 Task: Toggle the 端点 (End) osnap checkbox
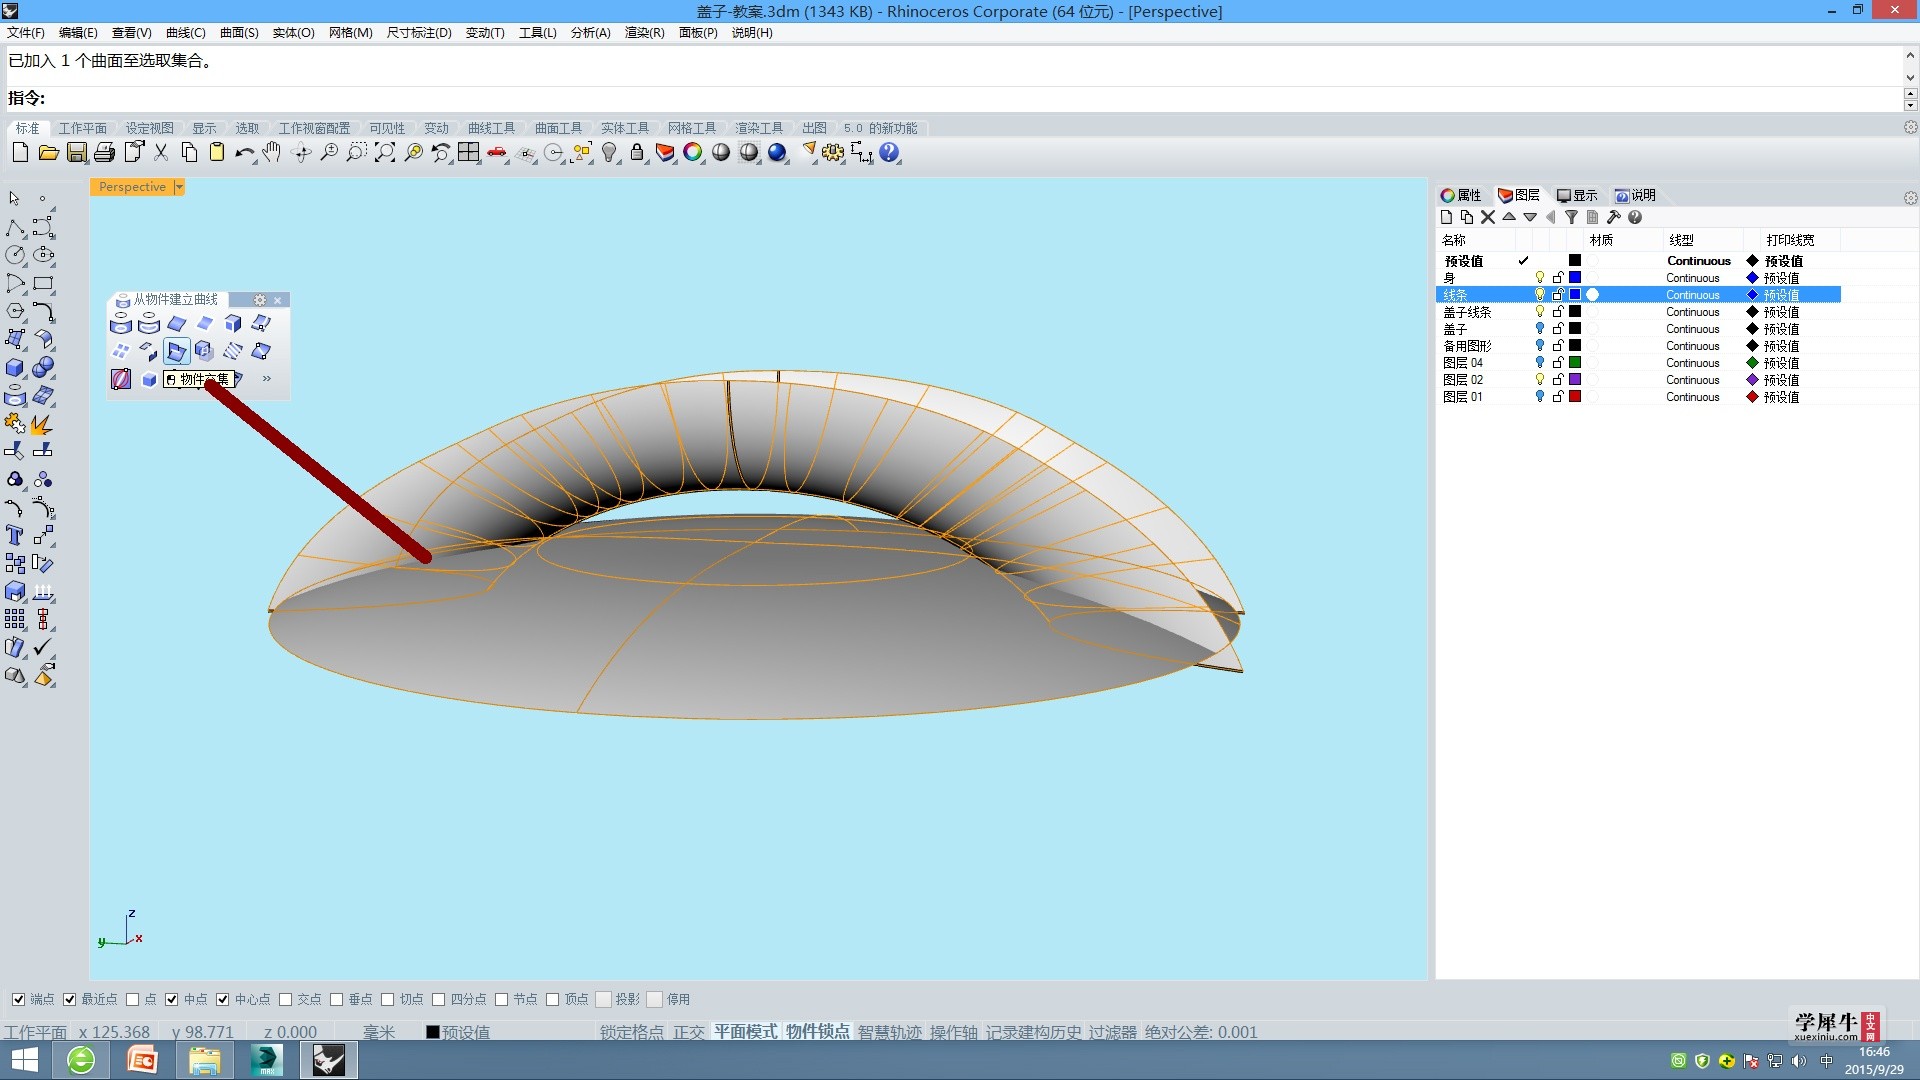click(18, 999)
